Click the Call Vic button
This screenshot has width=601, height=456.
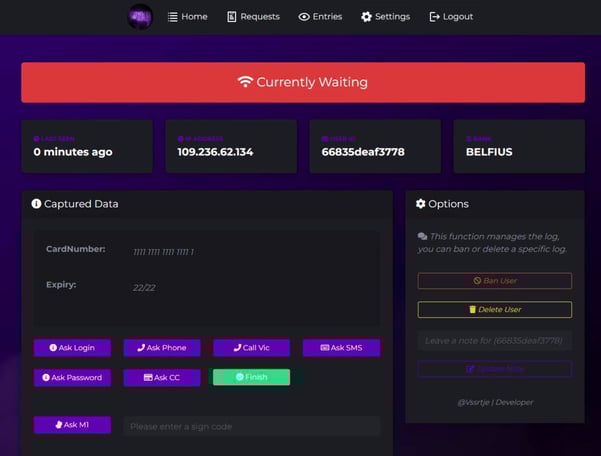click(251, 348)
